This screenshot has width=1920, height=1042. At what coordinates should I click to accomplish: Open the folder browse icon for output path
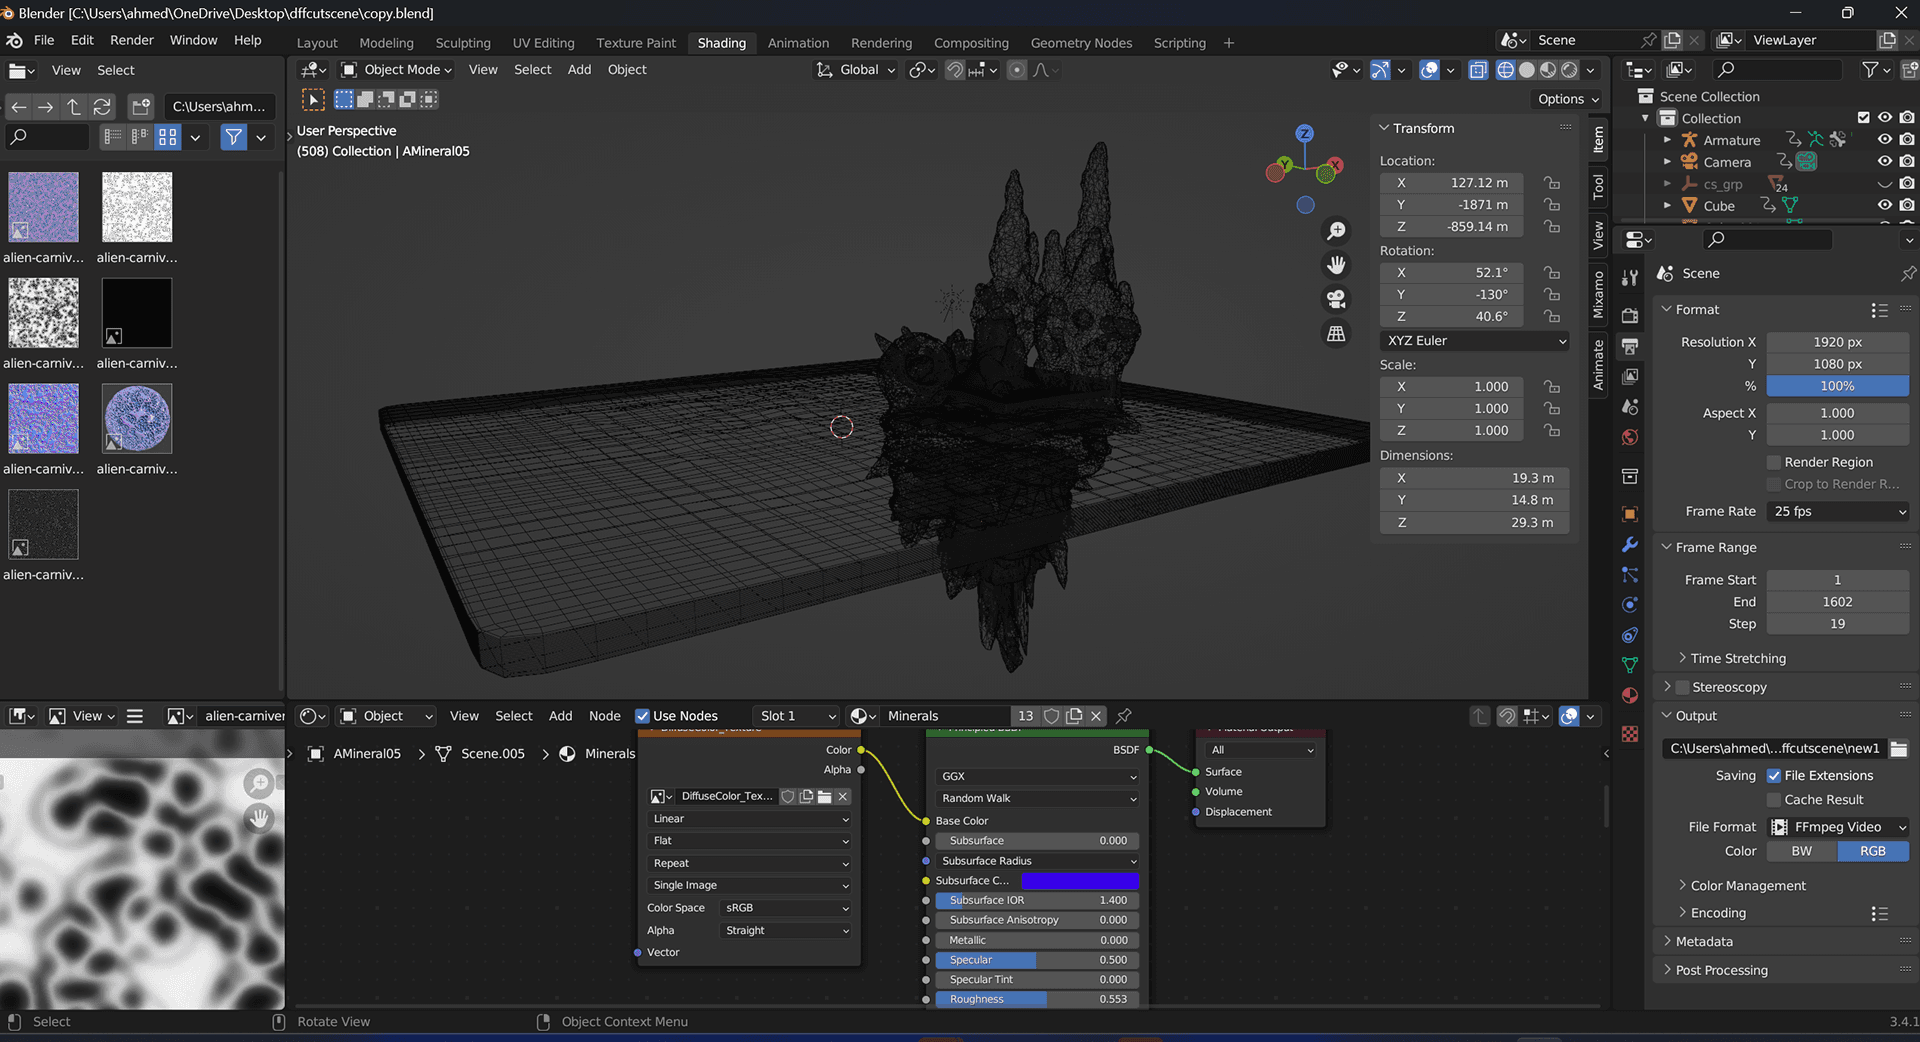point(1899,748)
